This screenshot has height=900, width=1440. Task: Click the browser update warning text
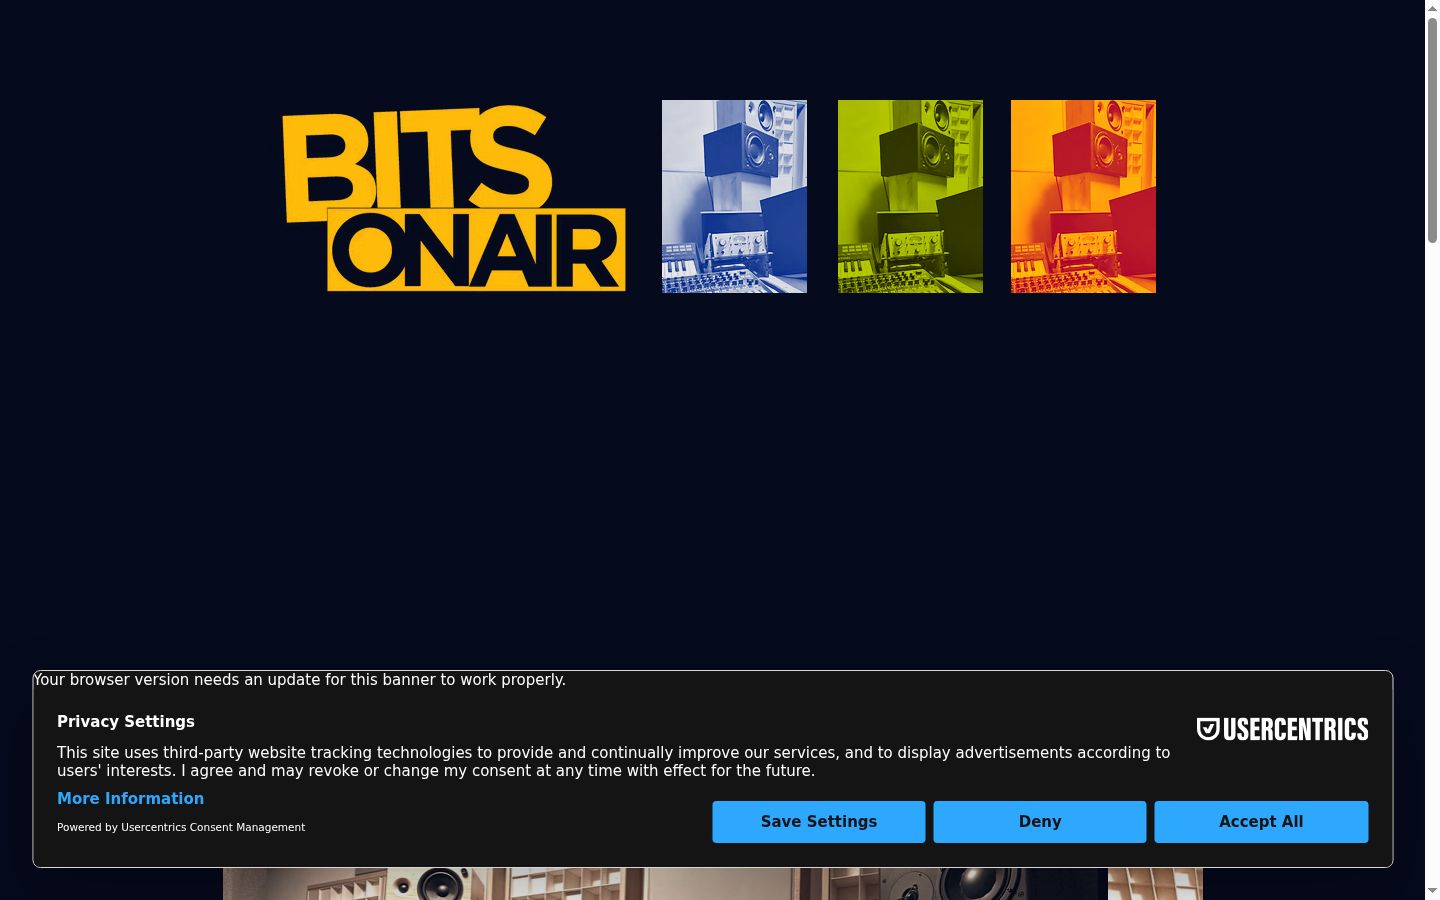click(300, 680)
